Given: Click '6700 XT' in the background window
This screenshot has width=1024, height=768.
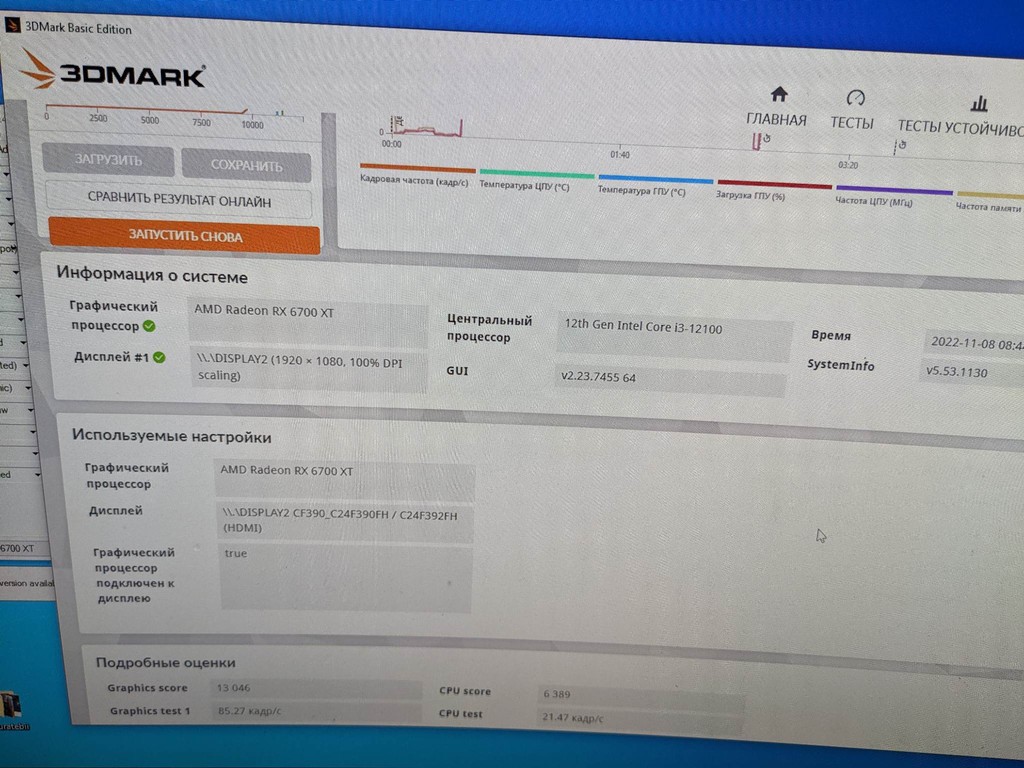Looking at the screenshot, I should (17, 549).
